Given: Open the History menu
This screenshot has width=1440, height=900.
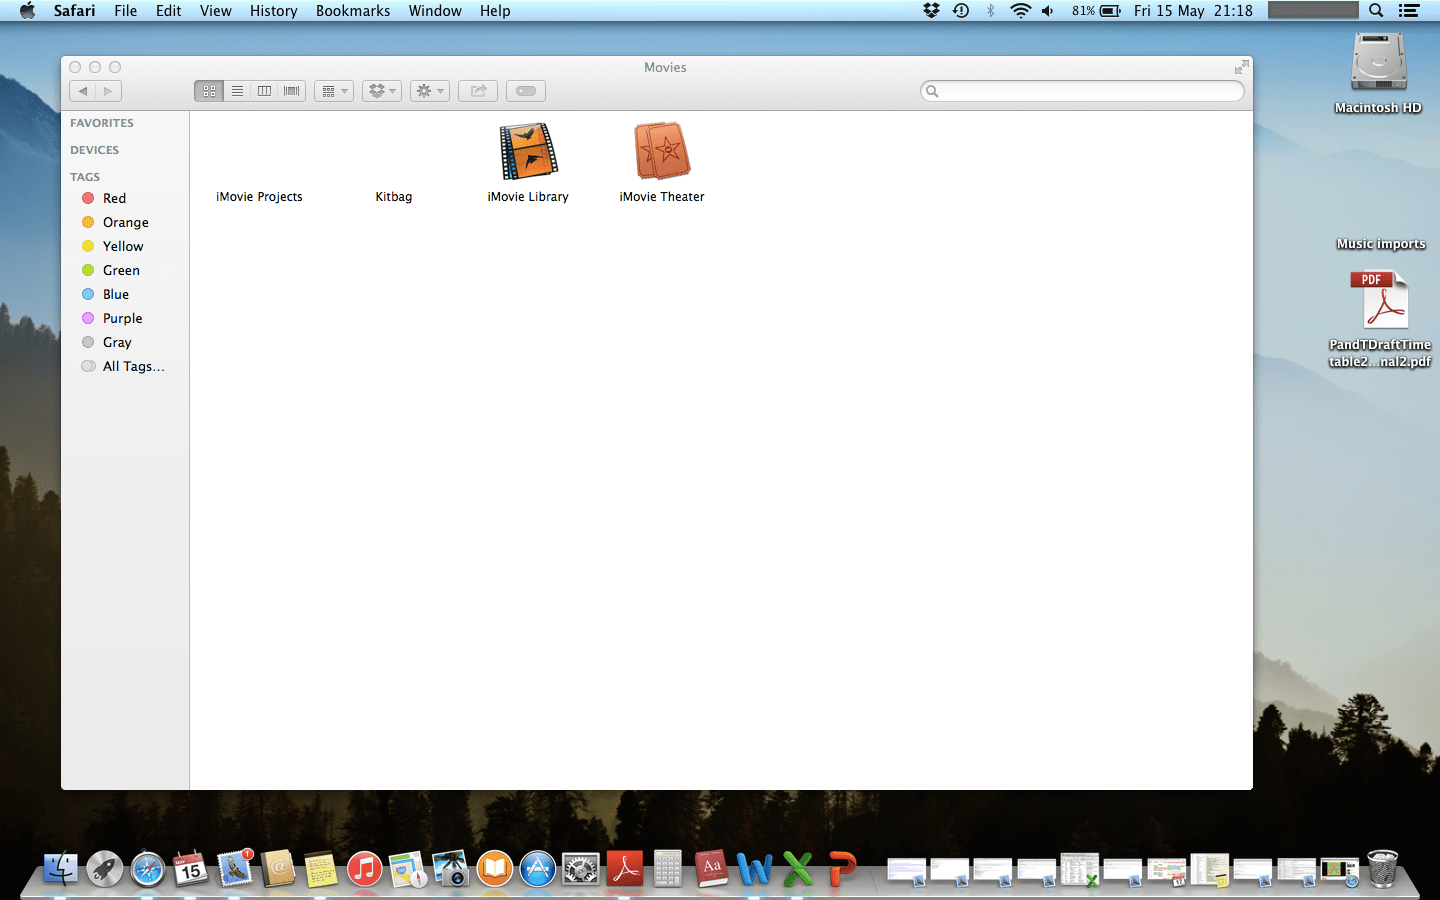Looking at the screenshot, I should (273, 11).
